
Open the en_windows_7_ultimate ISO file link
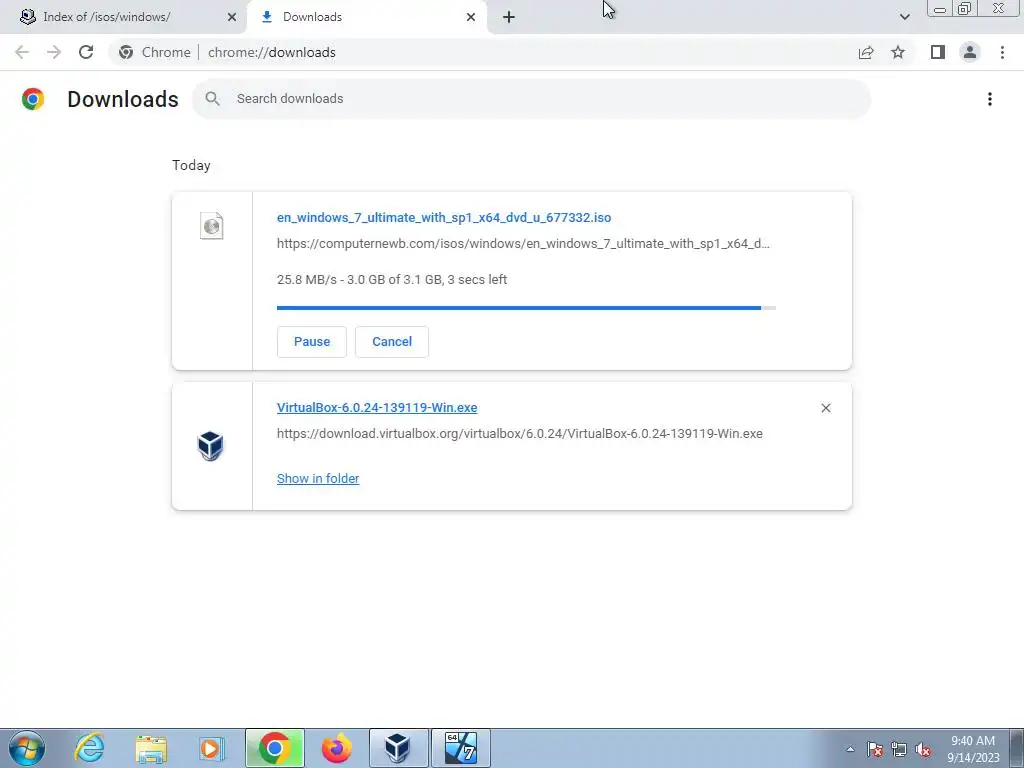(x=444, y=217)
